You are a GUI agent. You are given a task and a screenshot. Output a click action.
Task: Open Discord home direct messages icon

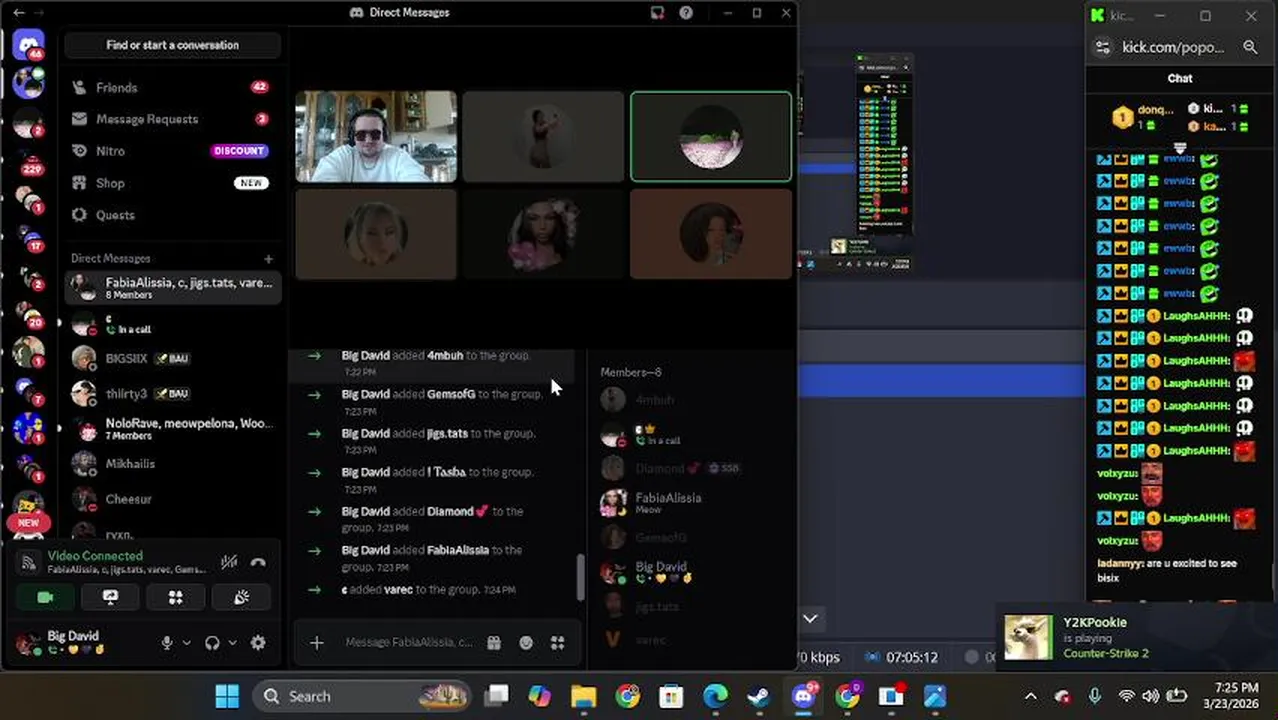(28, 45)
